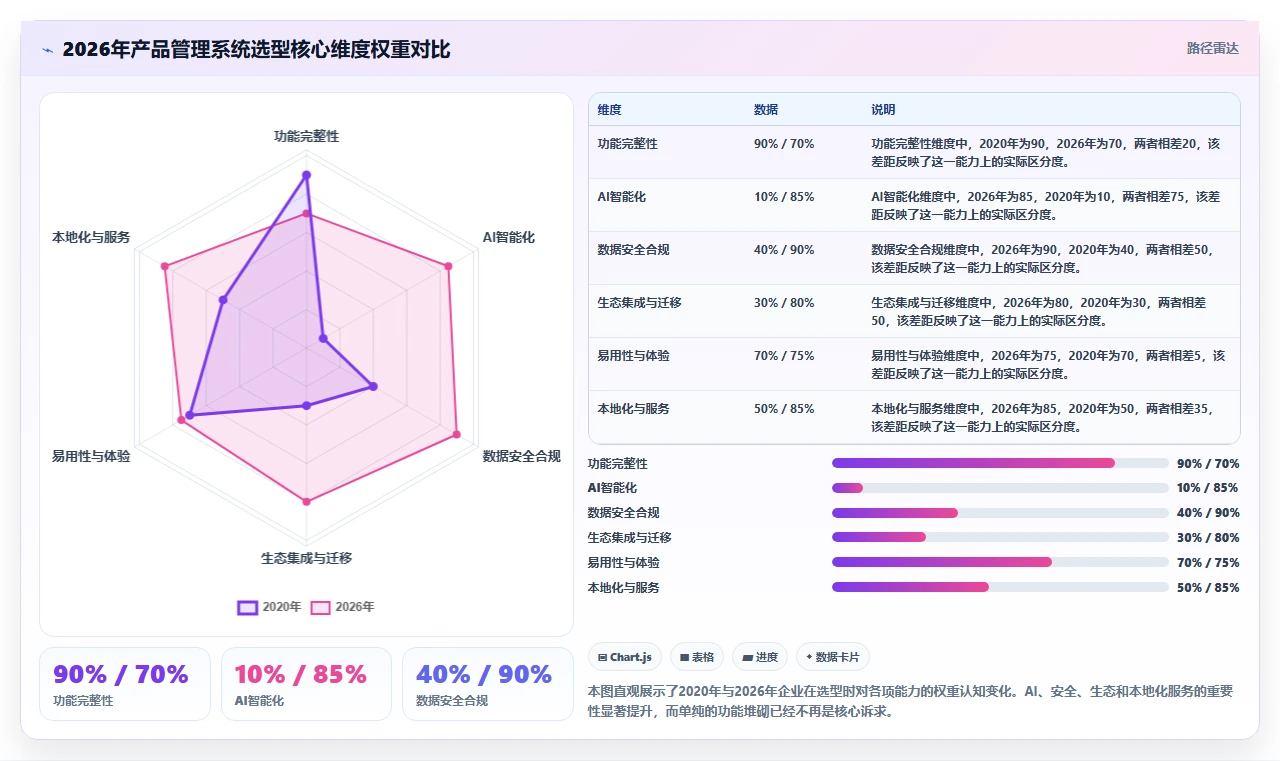Click the 本地化与服务 radar axis label
Screen dimensions: 1280x761
click(x=91, y=237)
